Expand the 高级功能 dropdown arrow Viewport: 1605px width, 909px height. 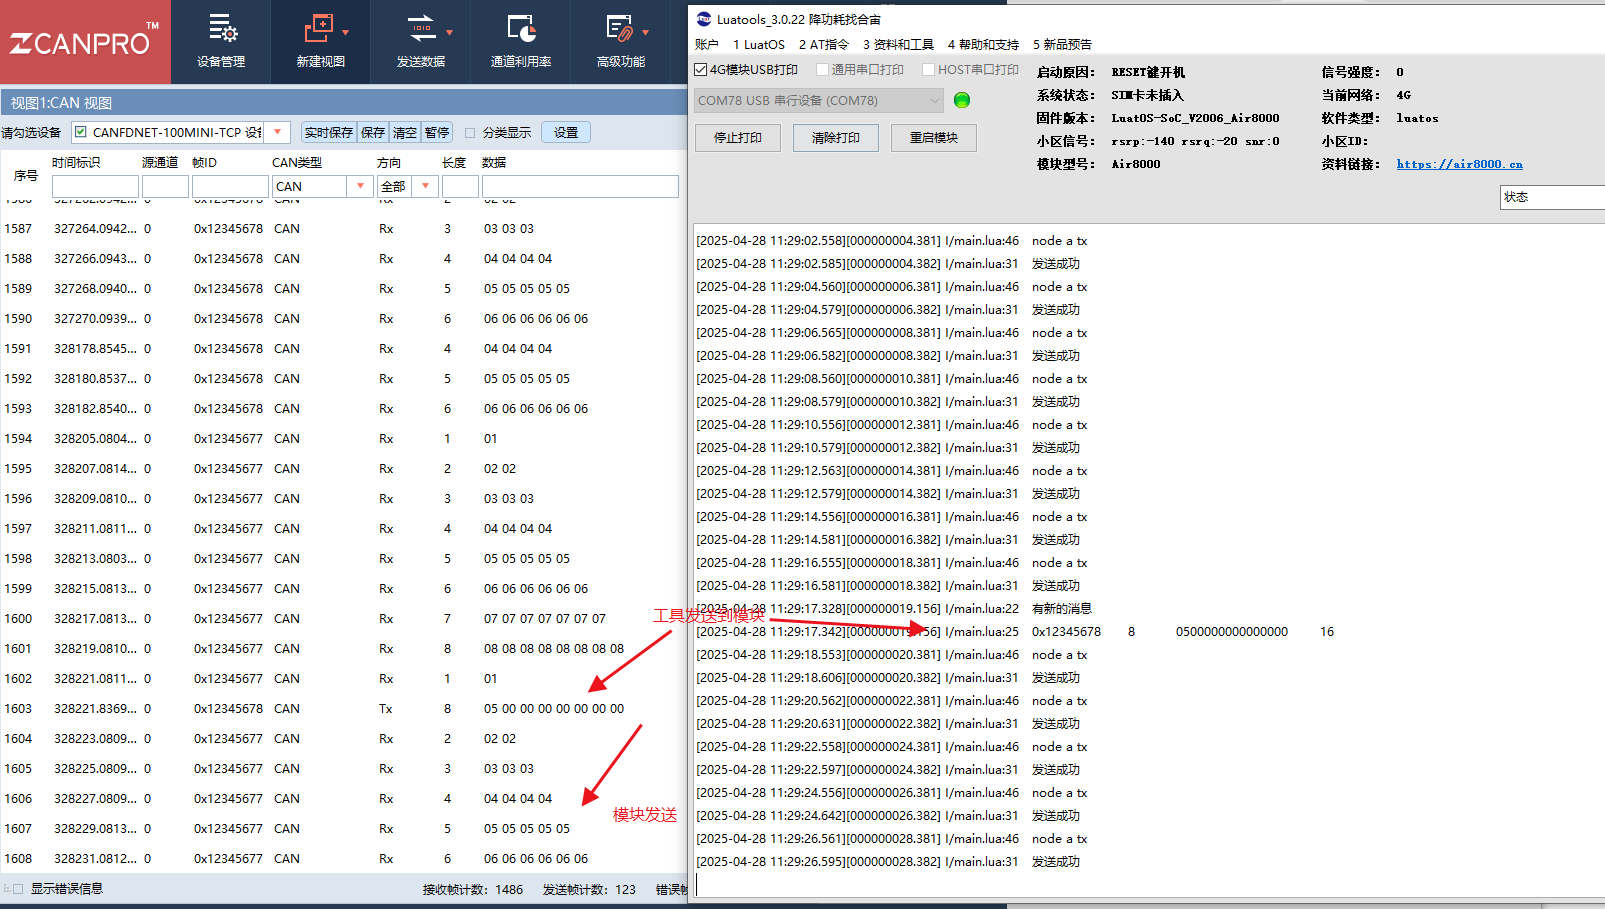coord(645,32)
